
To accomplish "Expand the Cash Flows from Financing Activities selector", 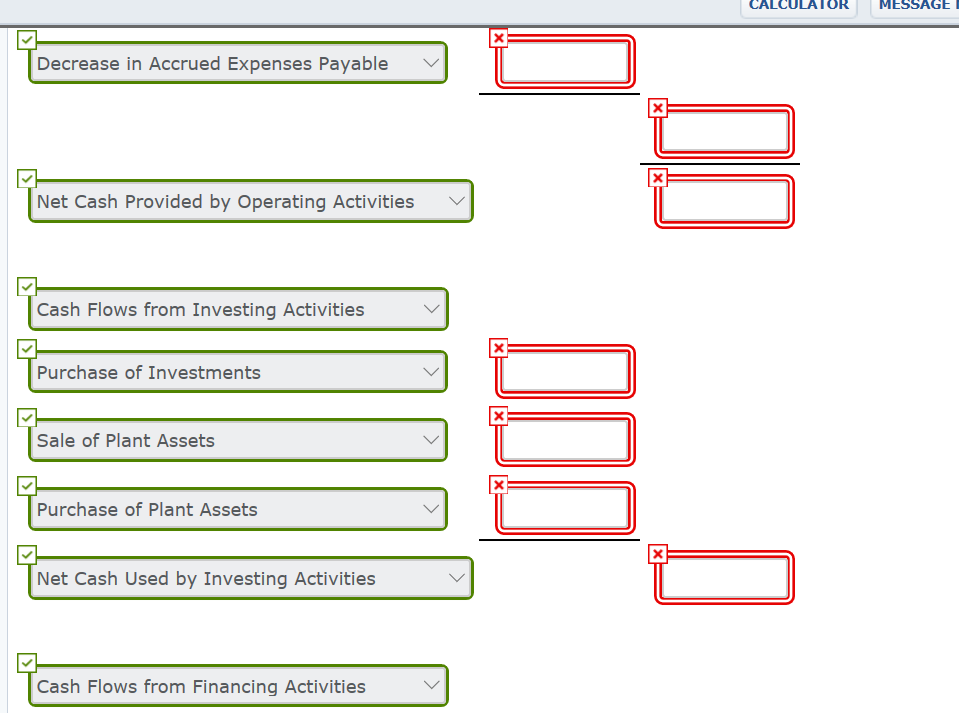I will [431, 685].
